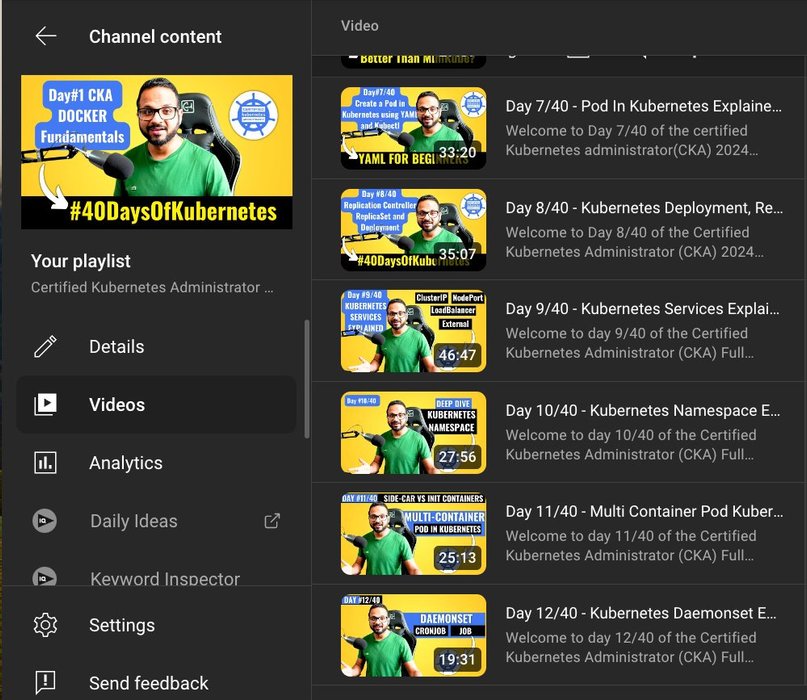Click the Day 8/40 video thumbnail

(413, 230)
